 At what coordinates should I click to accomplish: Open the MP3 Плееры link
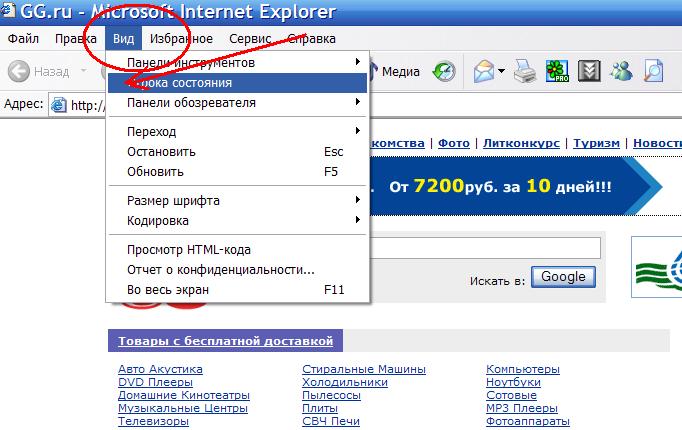[x=522, y=408]
